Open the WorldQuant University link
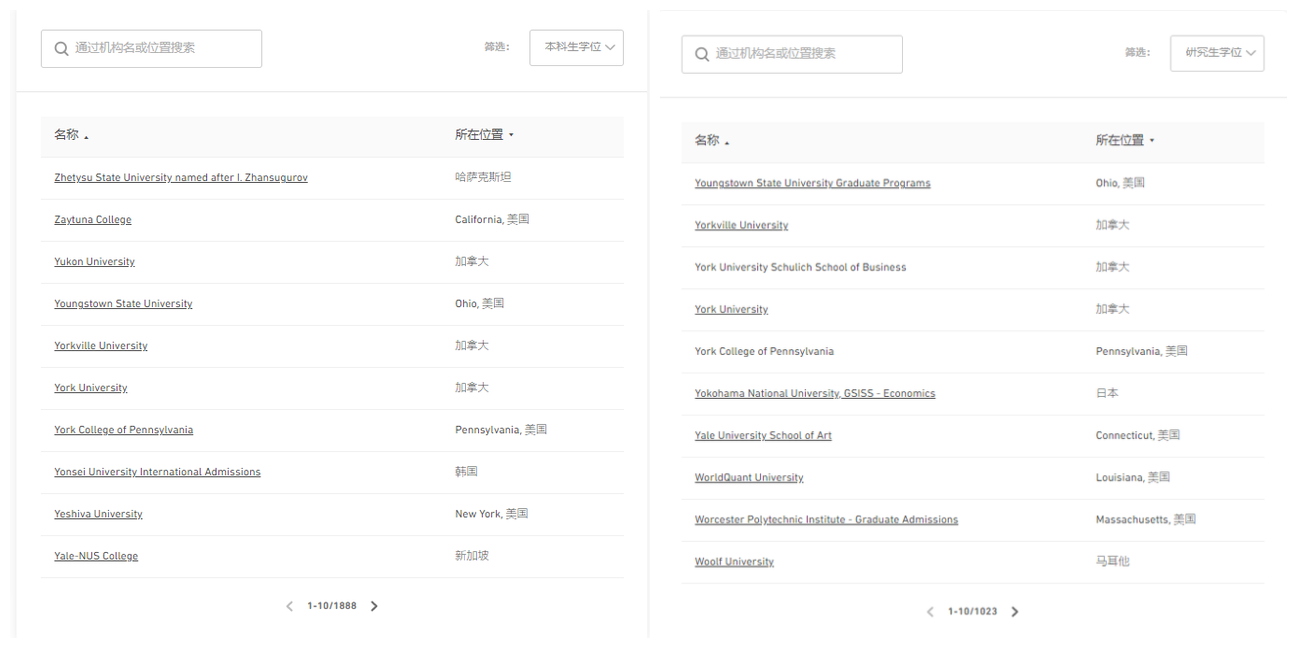The width and height of the screenshot is (1297, 648). coord(749,478)
